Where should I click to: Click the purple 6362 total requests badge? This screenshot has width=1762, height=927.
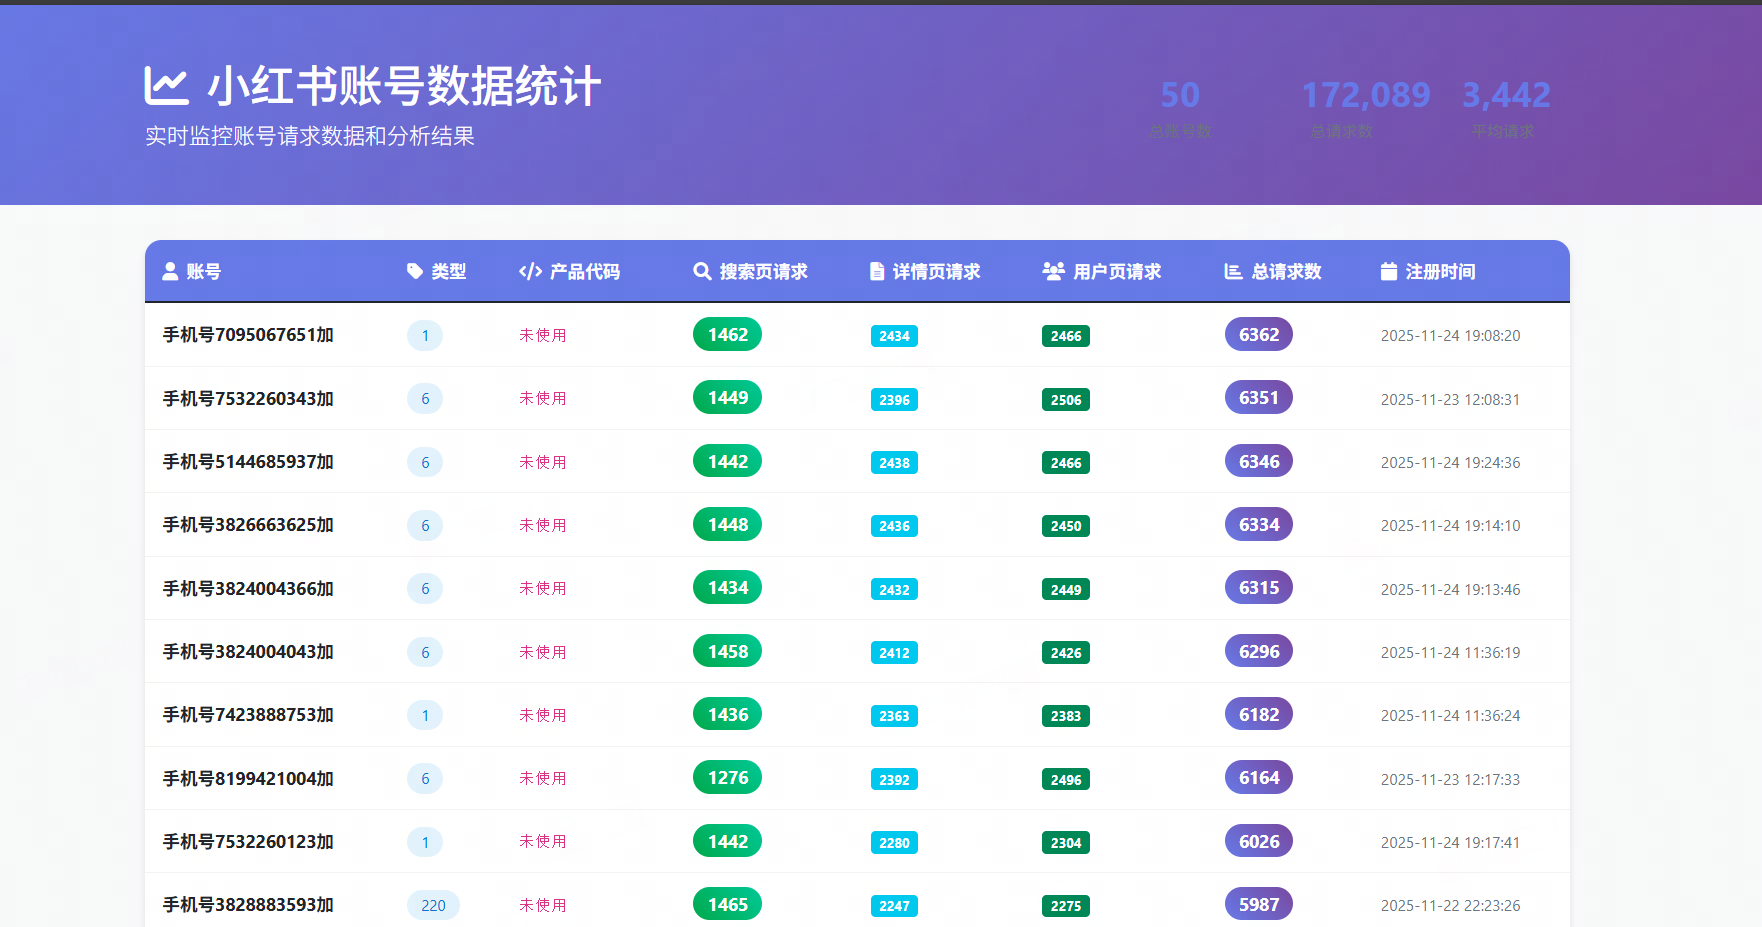1258,335
